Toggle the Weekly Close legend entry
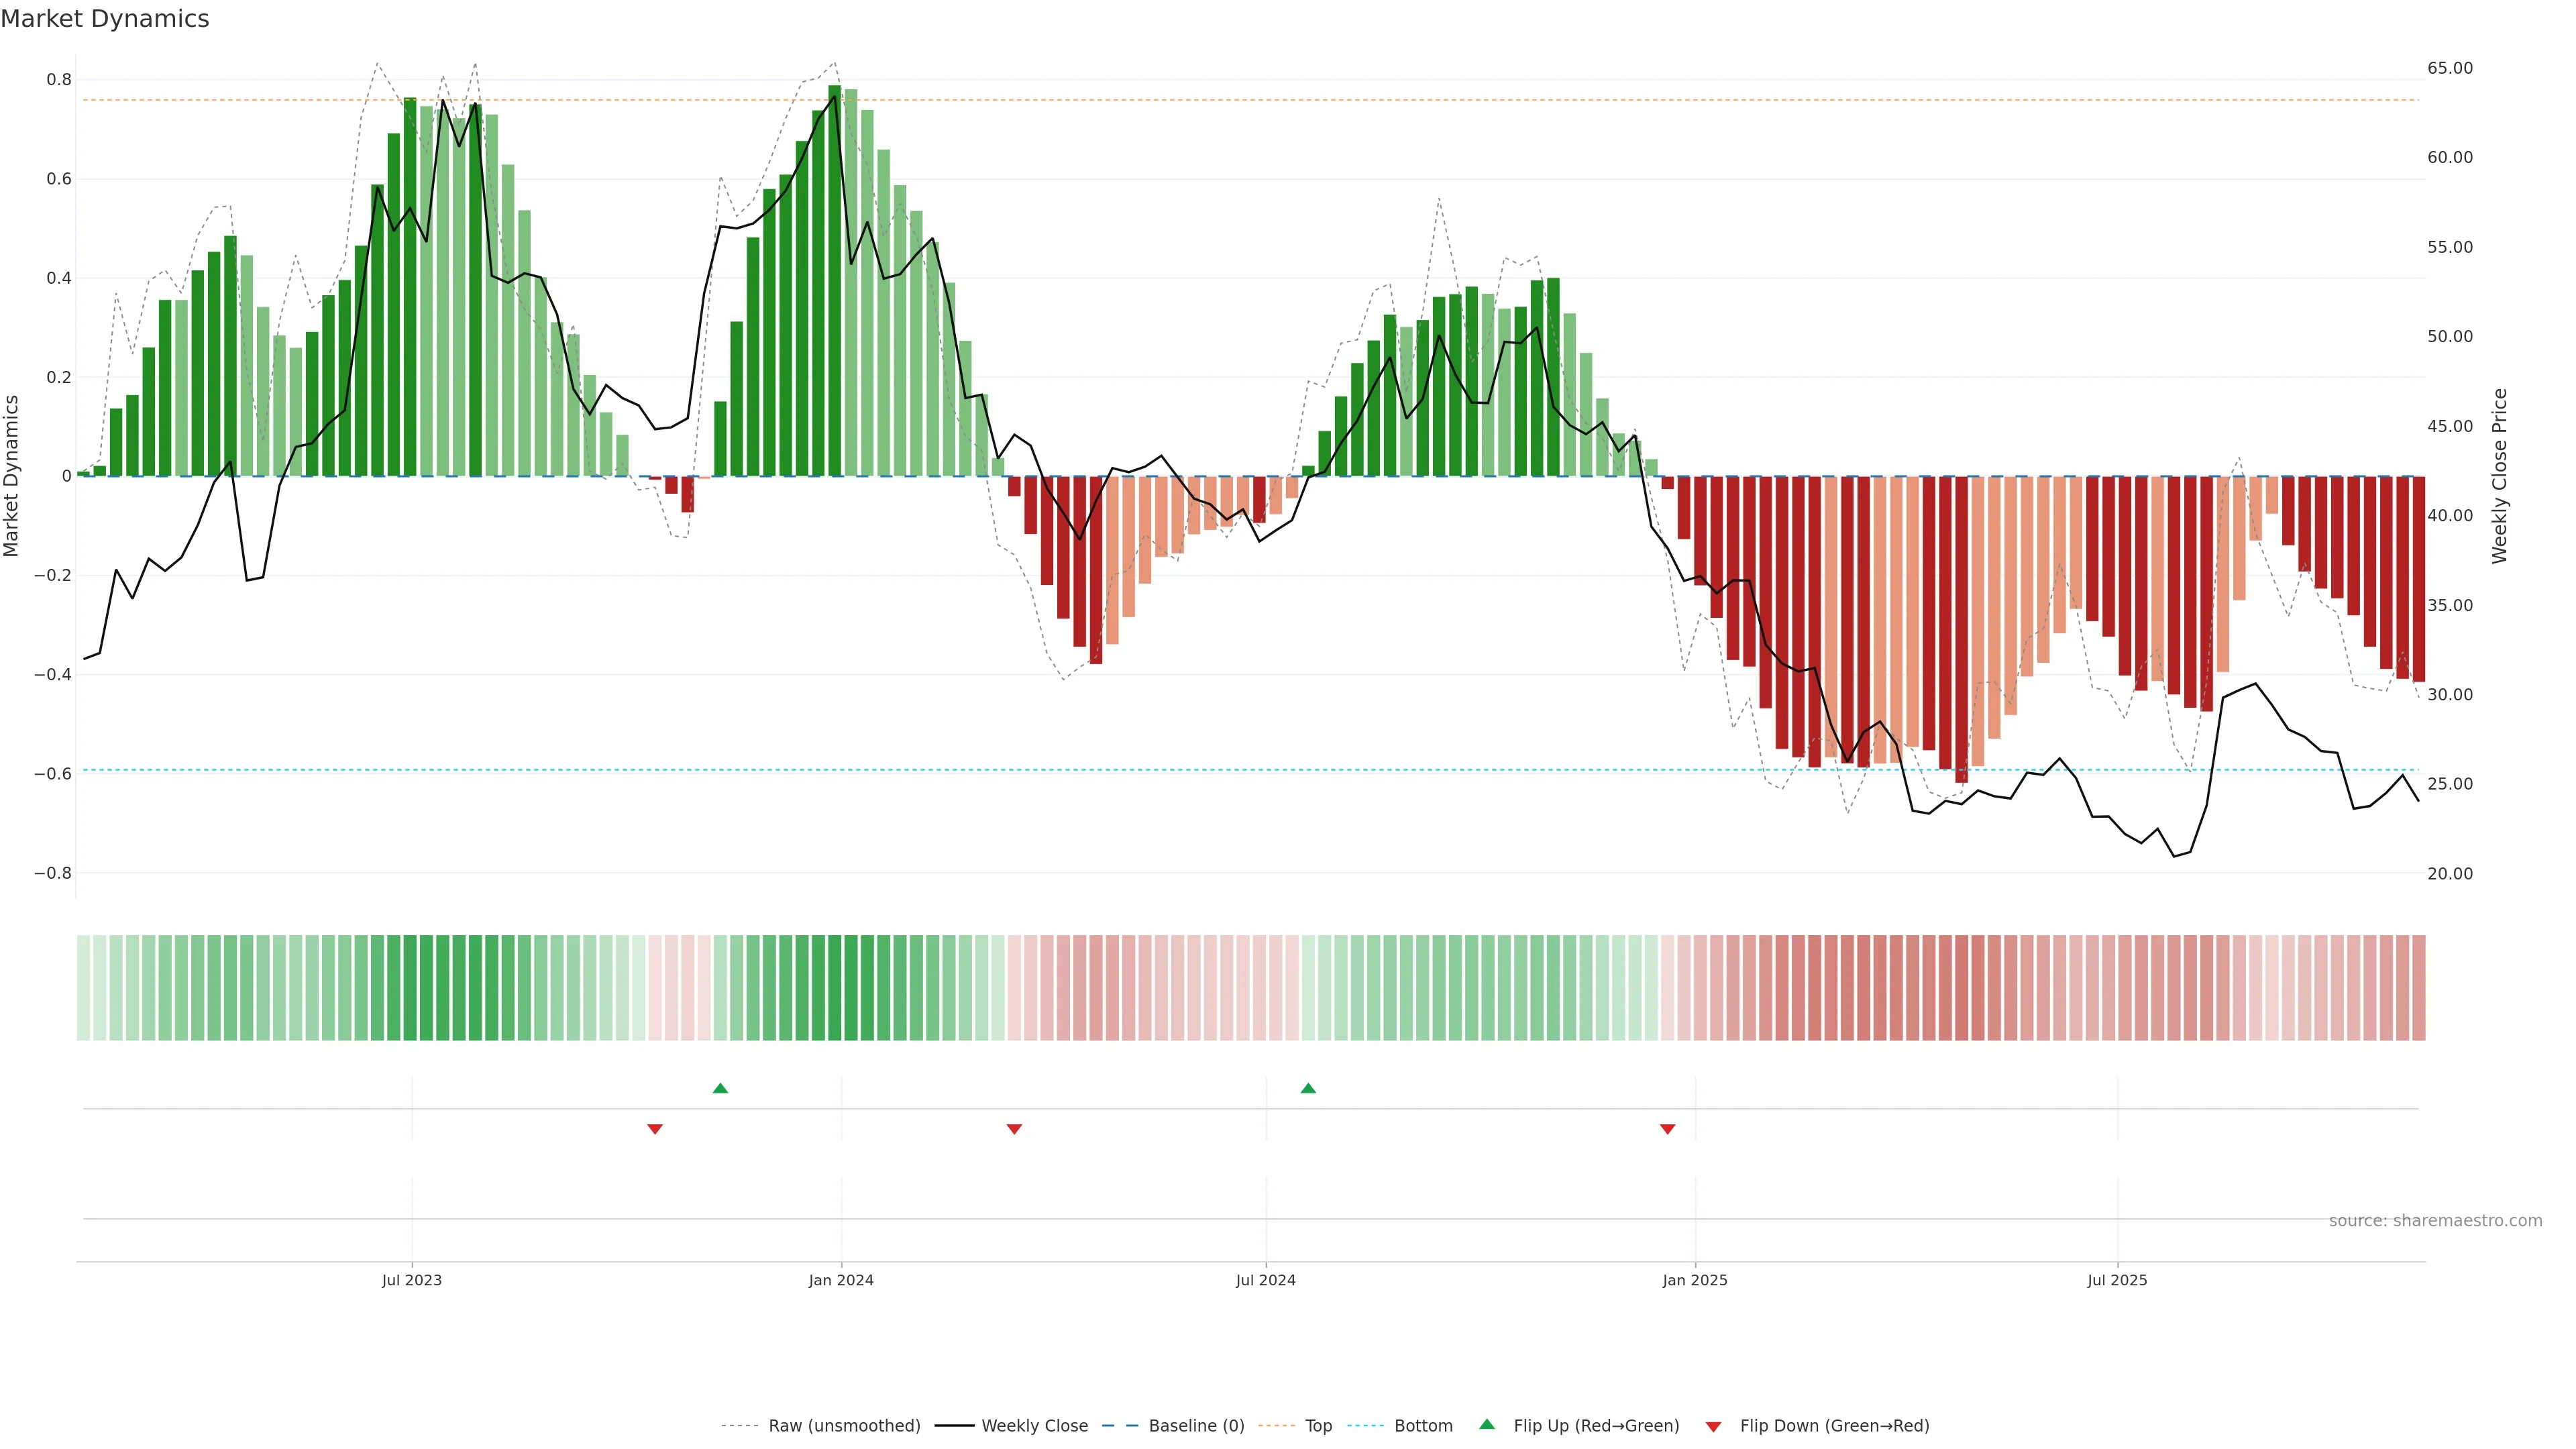 (1034, 1426)
